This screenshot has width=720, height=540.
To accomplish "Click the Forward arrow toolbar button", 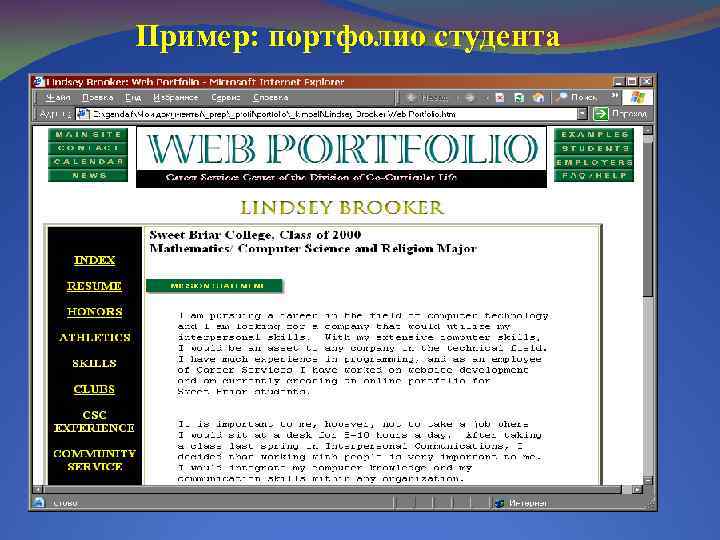I will click(470, 98).
